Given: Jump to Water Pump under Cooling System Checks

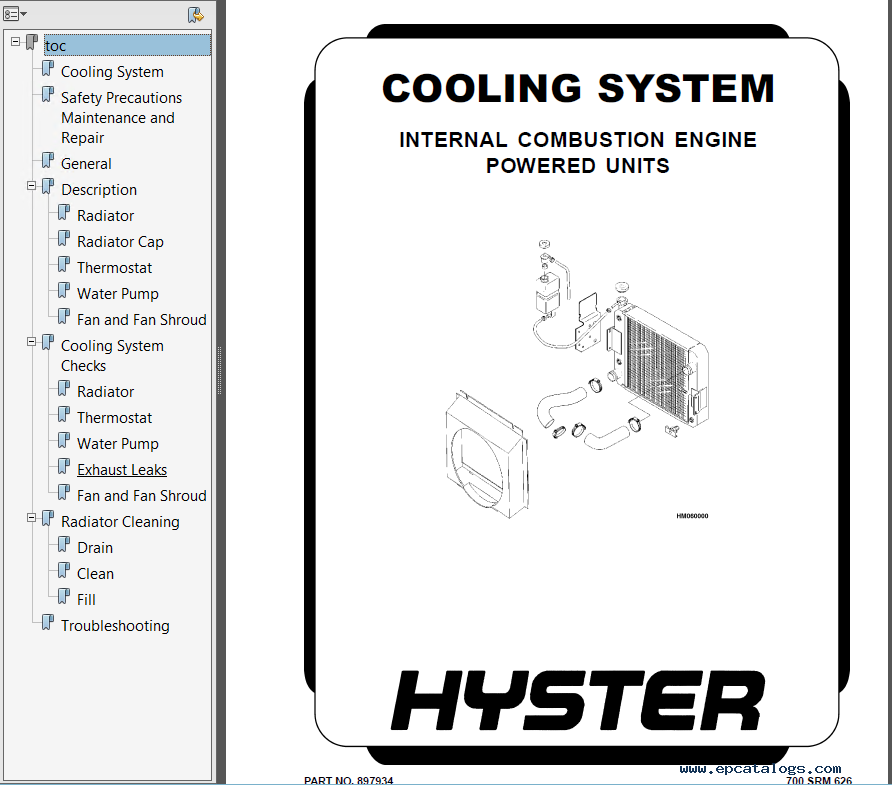Looking at the screenshot, I should (118, 444).
